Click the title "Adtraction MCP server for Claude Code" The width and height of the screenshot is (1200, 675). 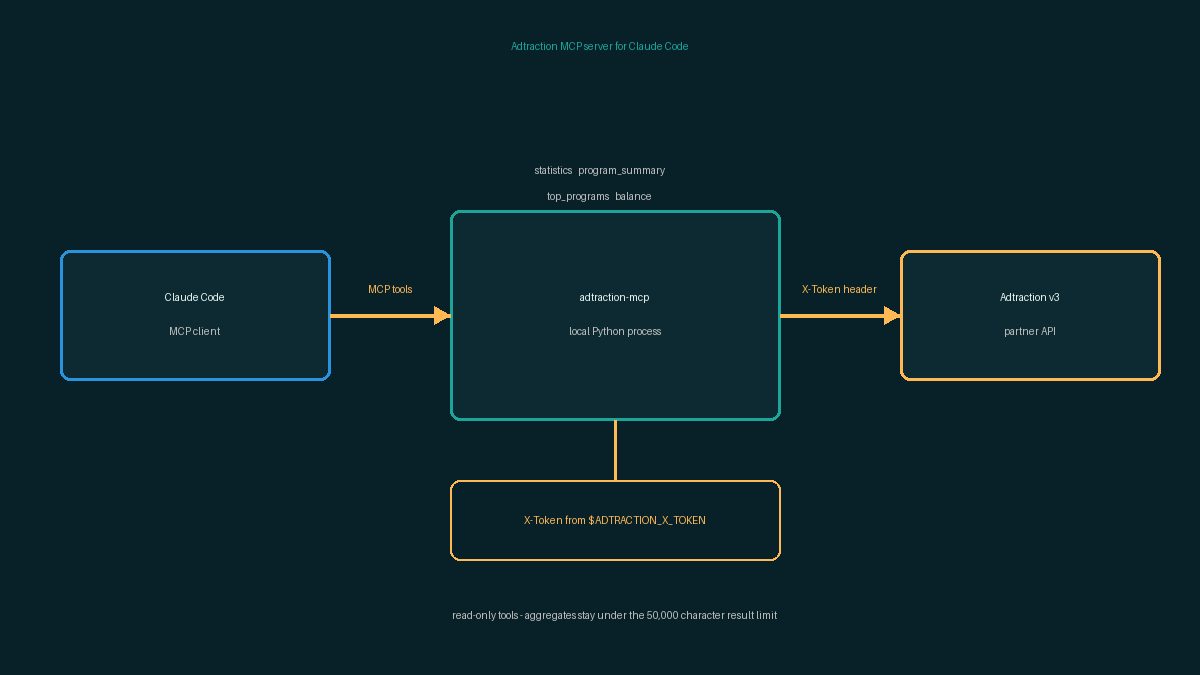point(599,46)
